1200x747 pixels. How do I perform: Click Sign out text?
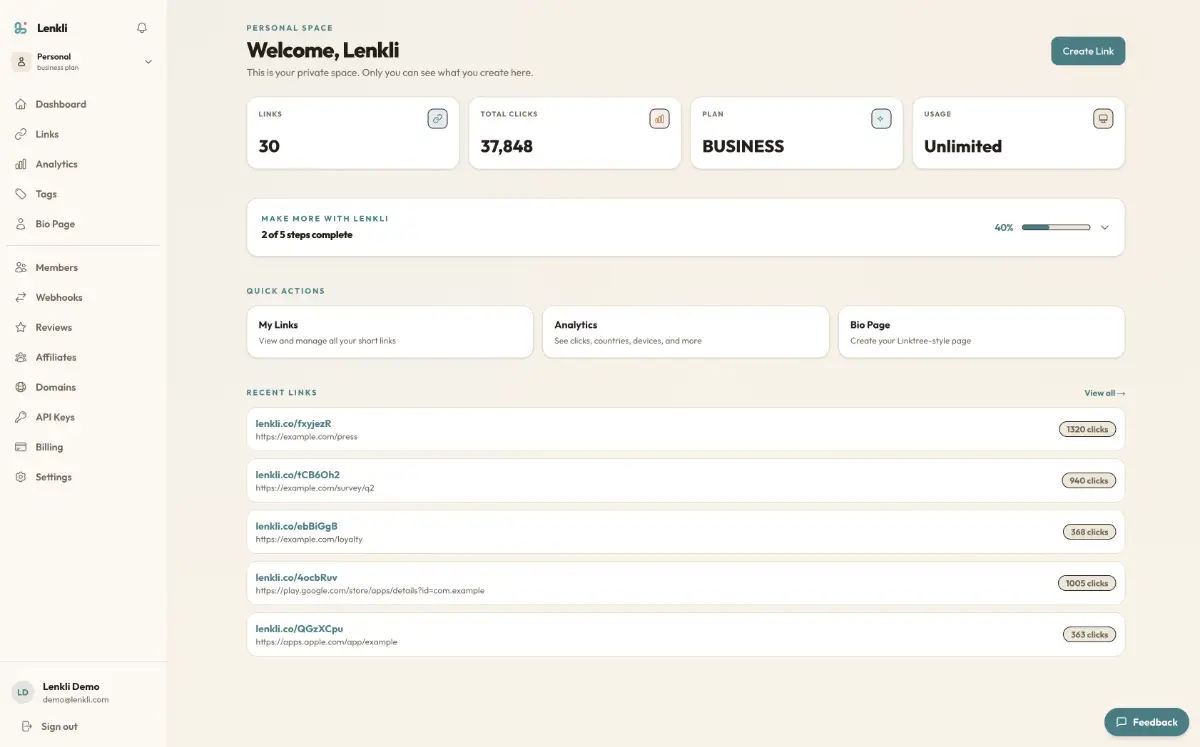[59, 726]
